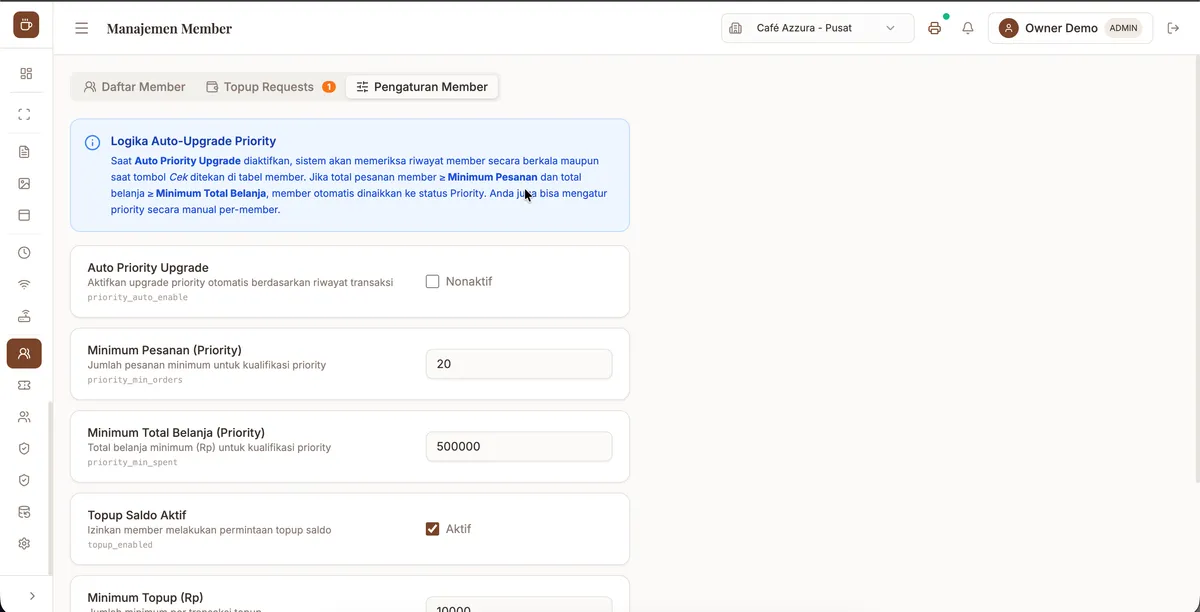Click the "topup_enabled" key text

point(120,545)
